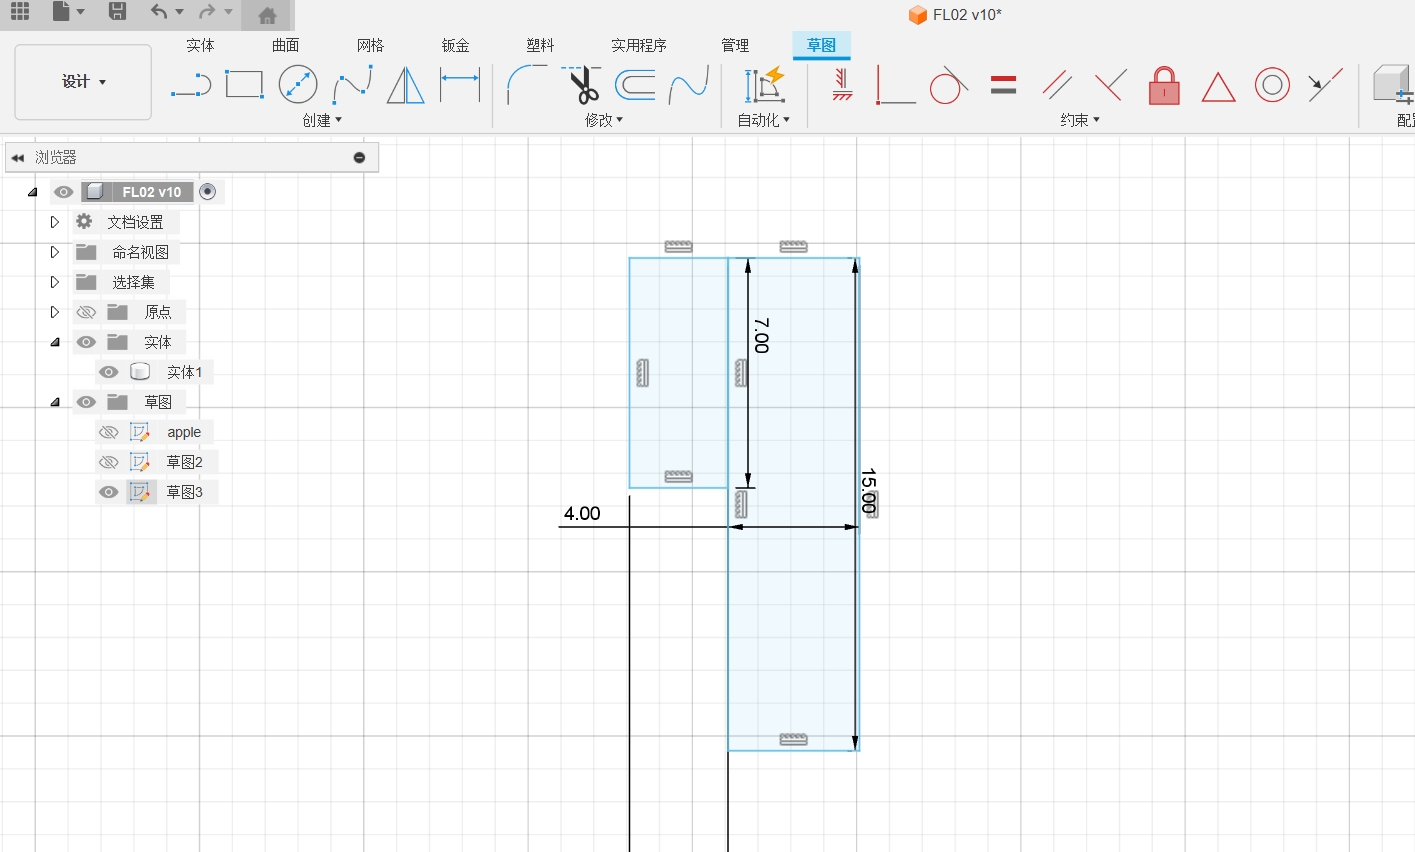Image resolution: width=1415 pixels, height=852 pixels.
Task: Select the Trim scissors tool
Action: pos(581,86)
